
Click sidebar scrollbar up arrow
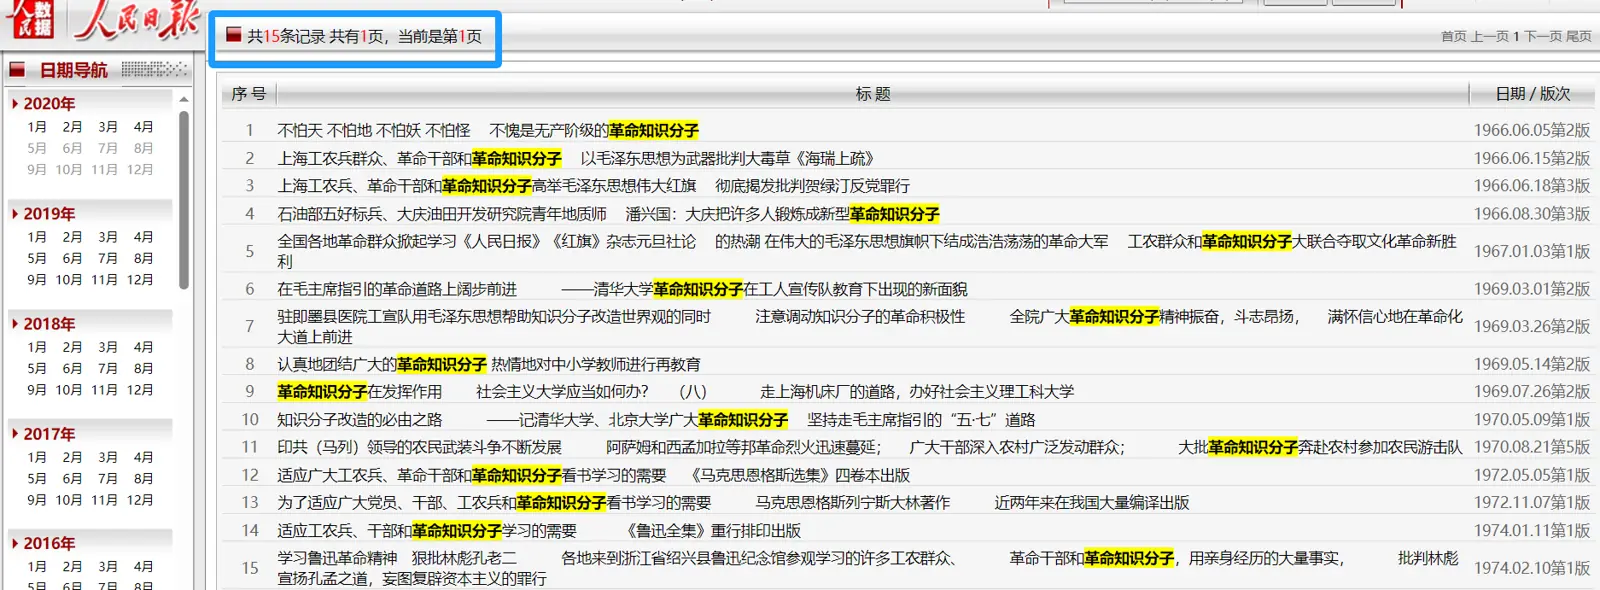pyautogui.click(x=184, y=99)
